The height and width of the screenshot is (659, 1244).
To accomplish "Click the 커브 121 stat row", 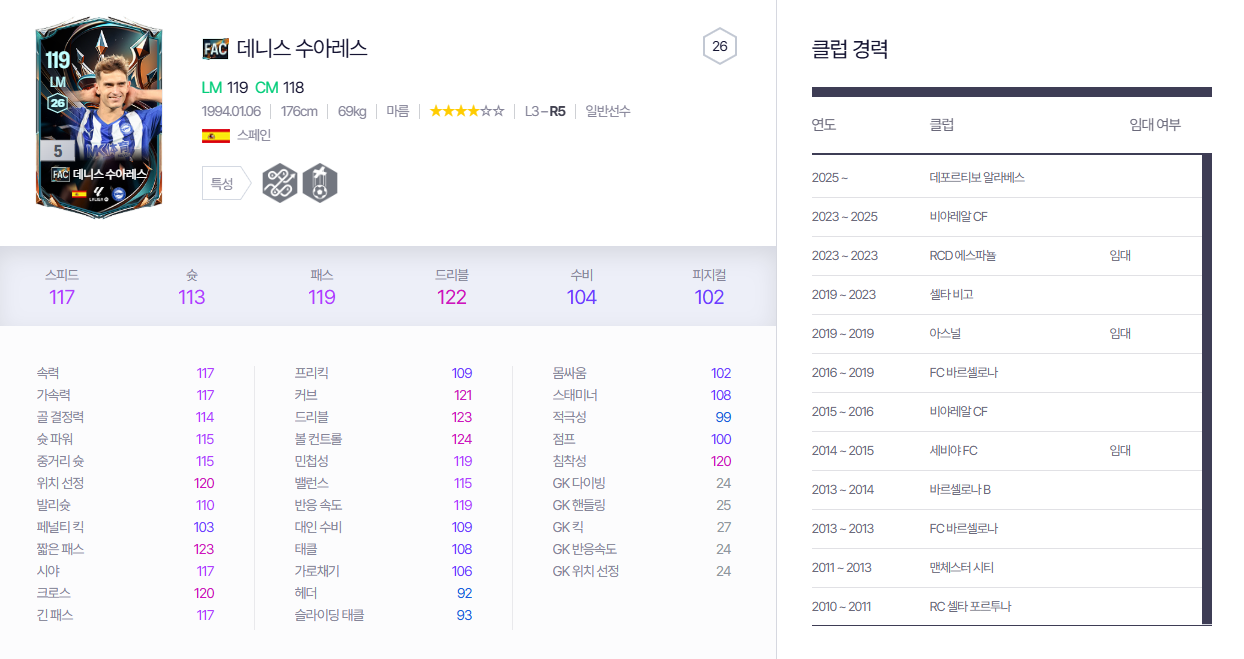I will 383,395.
